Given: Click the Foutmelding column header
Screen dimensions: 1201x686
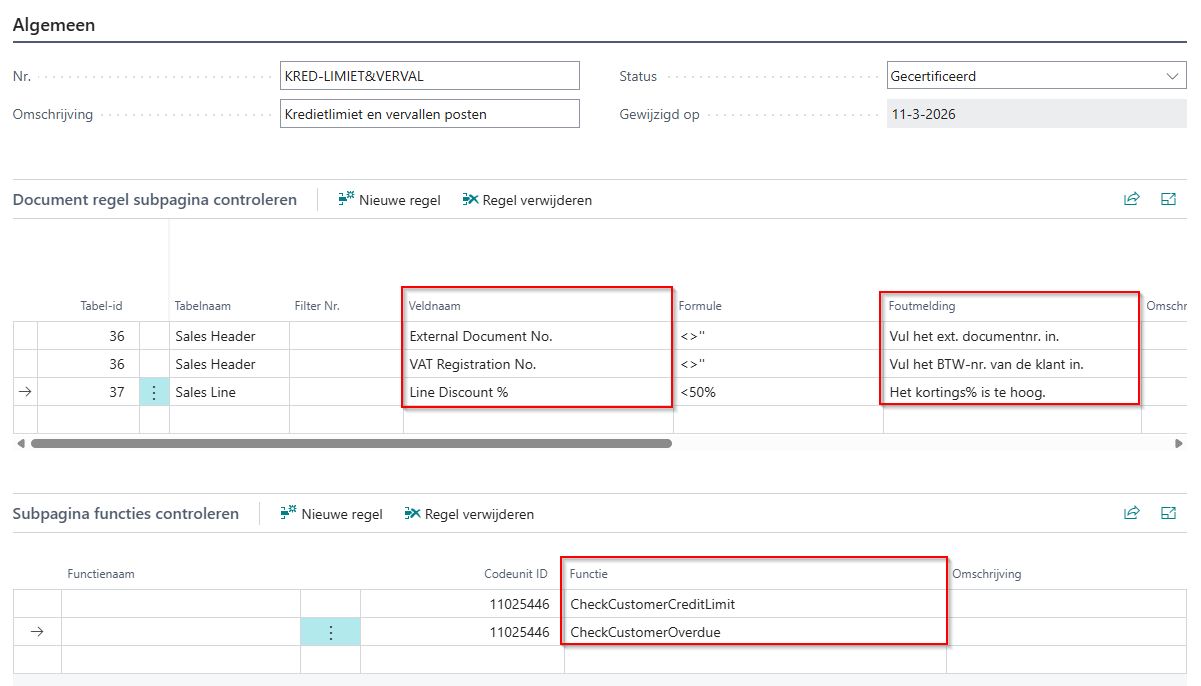Looking at the screenshot, I should pos(922,306).
